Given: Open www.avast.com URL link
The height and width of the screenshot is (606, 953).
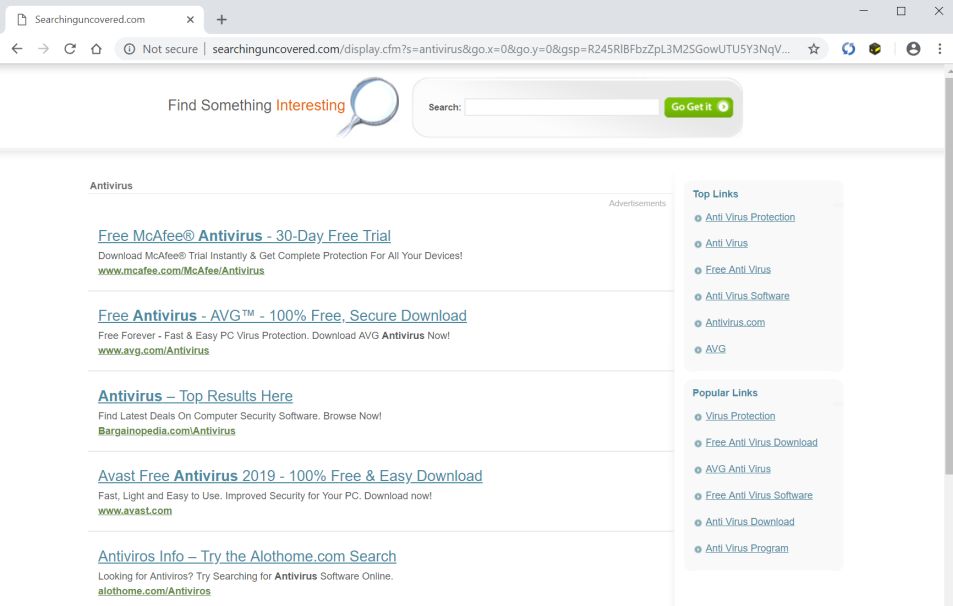Looking at the screenshot, I should pyautogui.click(x=135, y=511).
